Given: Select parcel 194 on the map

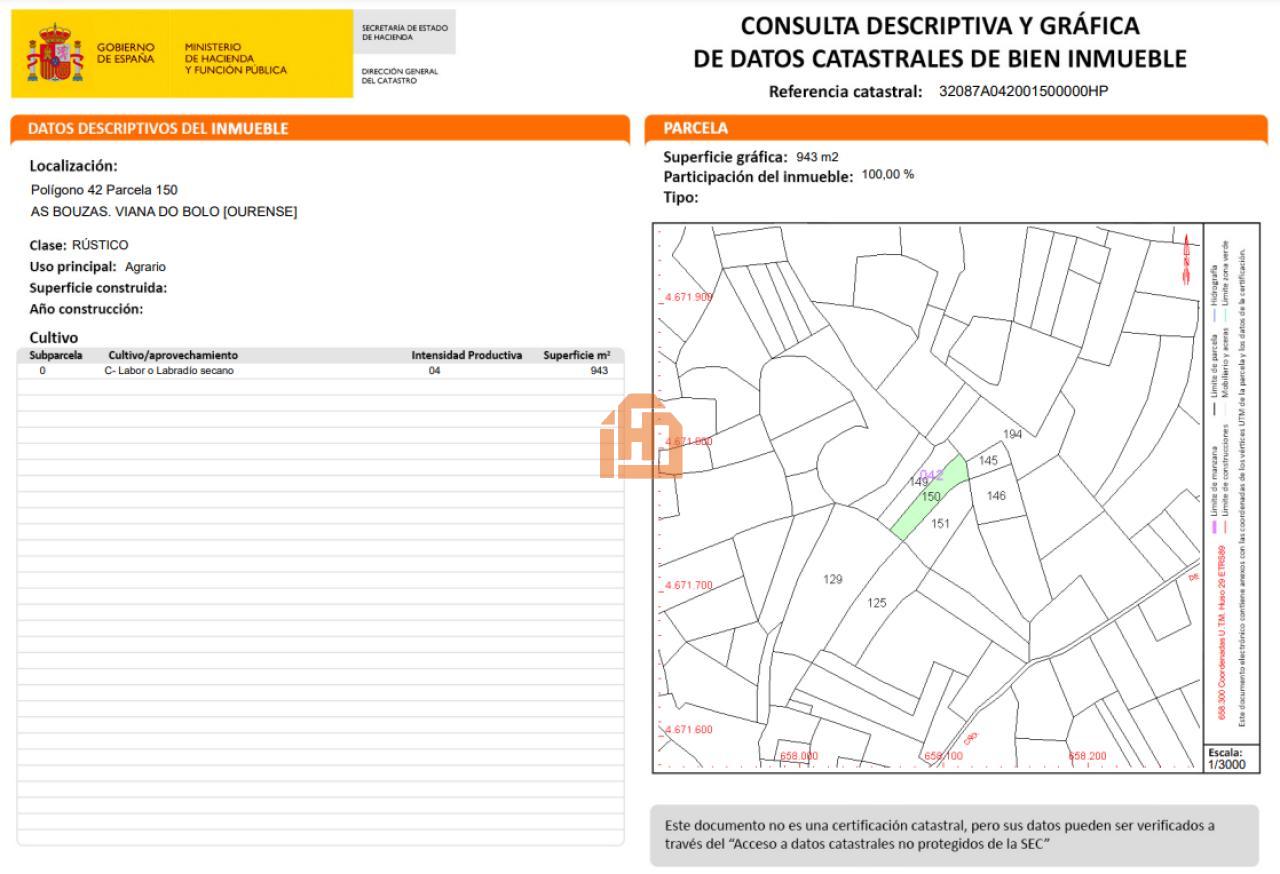Looking at the screenshot, I should coord(1013,434).
